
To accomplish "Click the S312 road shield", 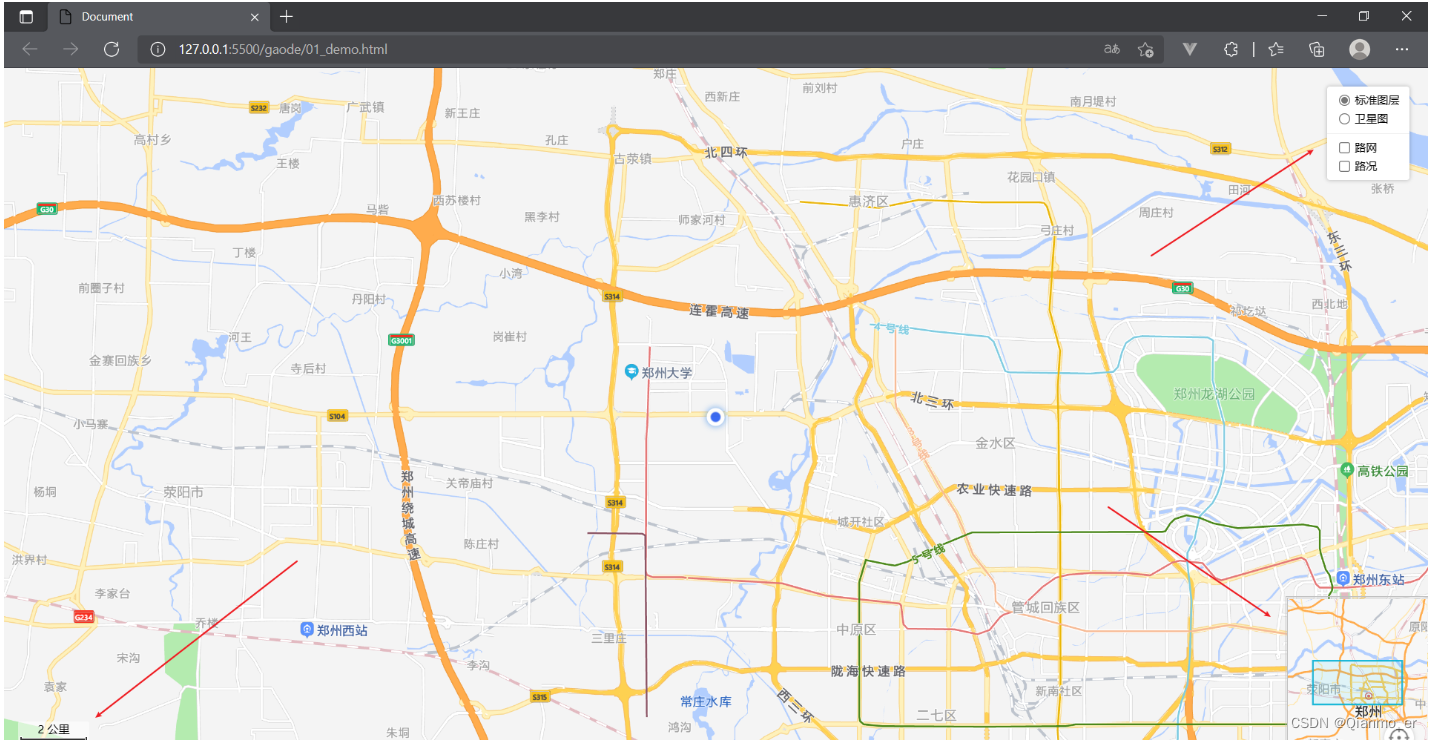I will click(x=1219, y=148).
